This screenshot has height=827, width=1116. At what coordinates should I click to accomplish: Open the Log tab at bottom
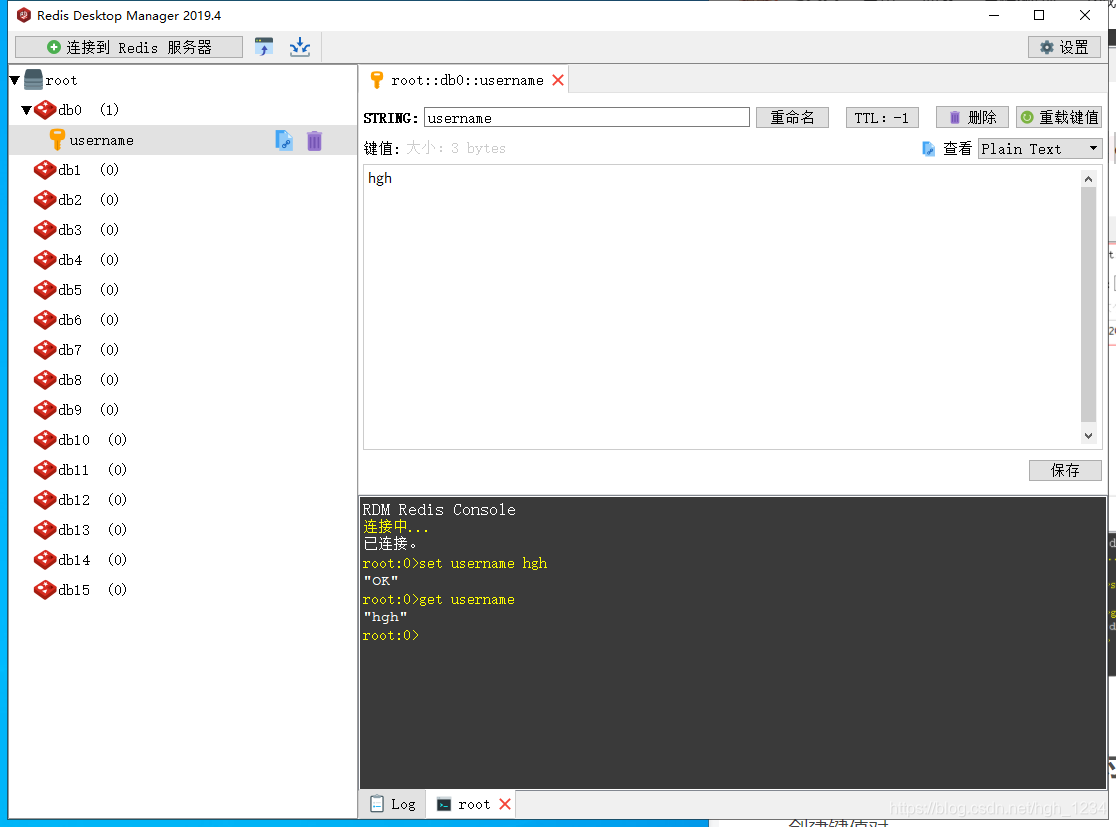pyautogui.click(x=393, y=804)
